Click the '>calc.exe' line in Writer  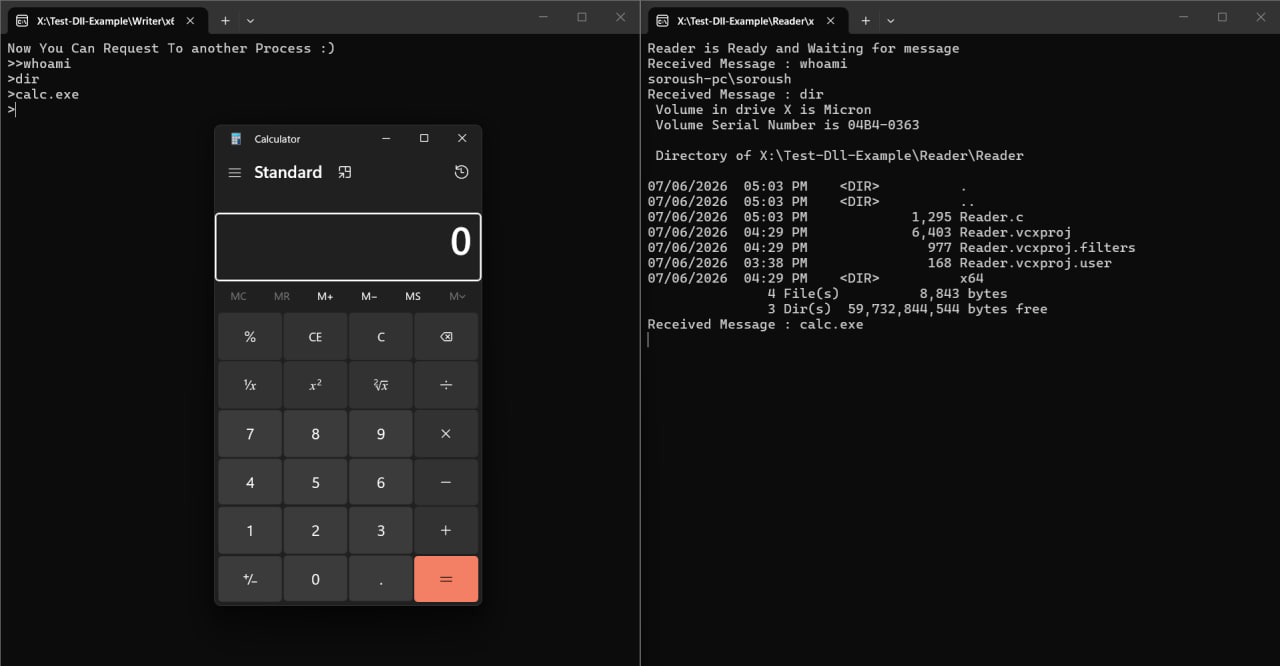(43, 94)
